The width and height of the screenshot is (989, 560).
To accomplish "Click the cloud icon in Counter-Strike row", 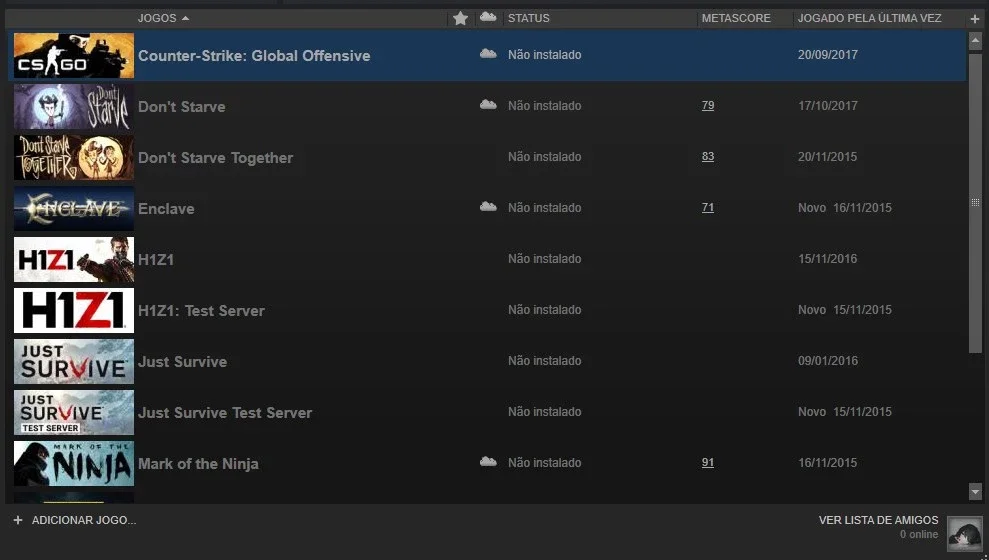I will pyautogui.click(x=488, y=54).
